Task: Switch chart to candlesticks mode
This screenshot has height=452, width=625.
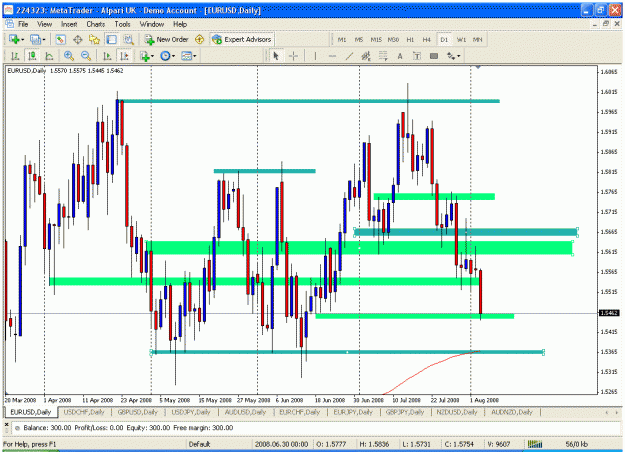Action: [x=32, y=56]
